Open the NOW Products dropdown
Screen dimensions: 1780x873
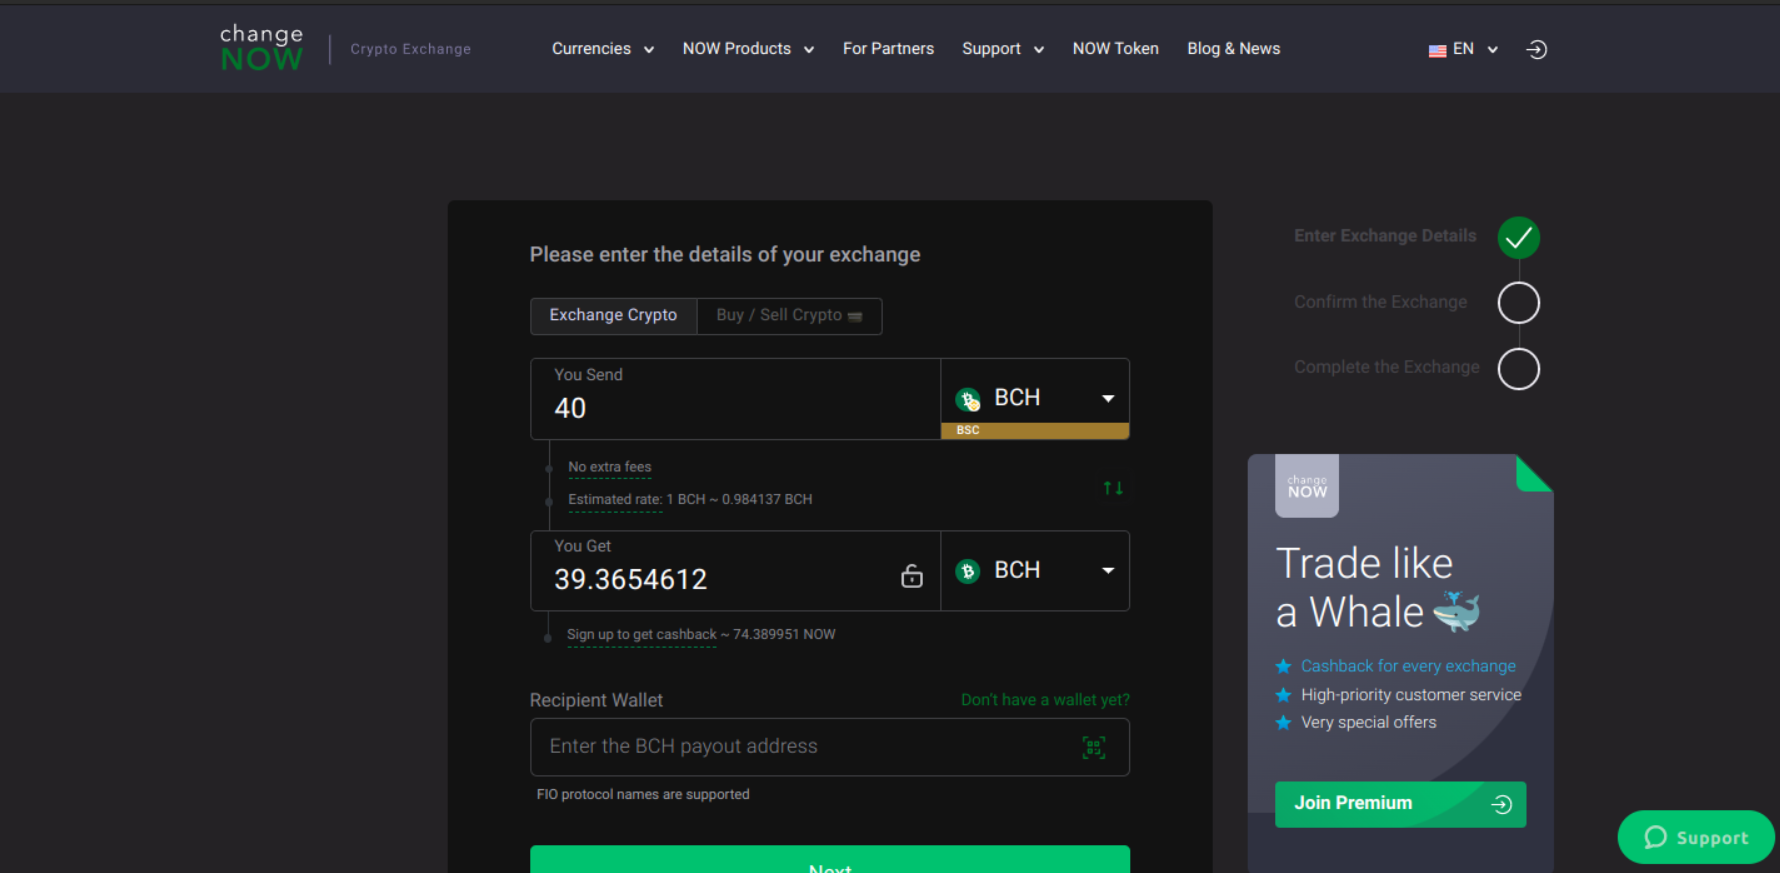point(749,49)
